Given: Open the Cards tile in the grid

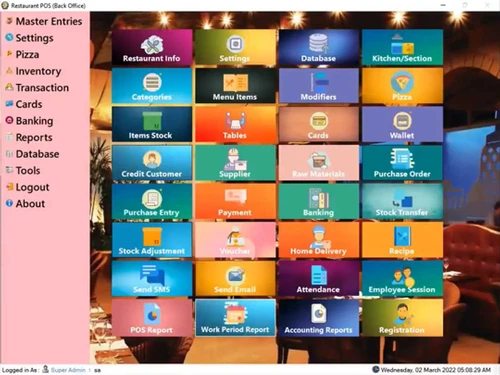Looking at the screenshot, I should pos(319,124).
